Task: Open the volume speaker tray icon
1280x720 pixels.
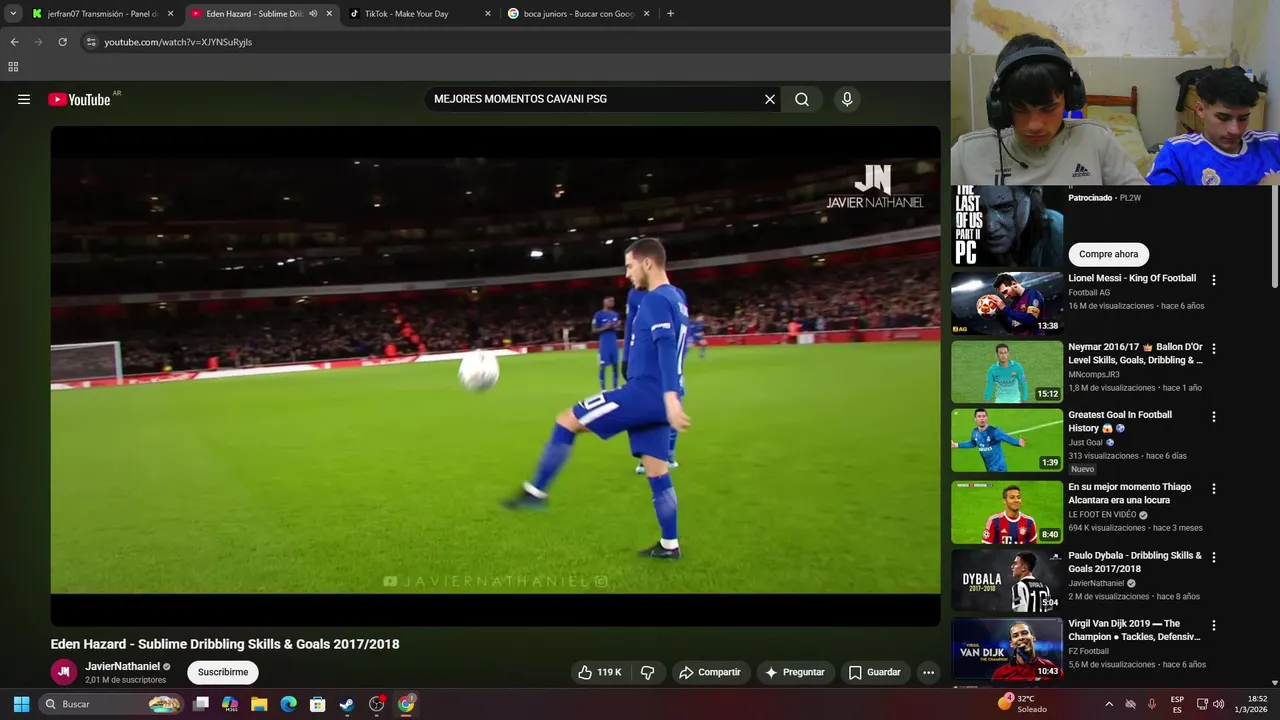Action: (x=1219, y=704)
